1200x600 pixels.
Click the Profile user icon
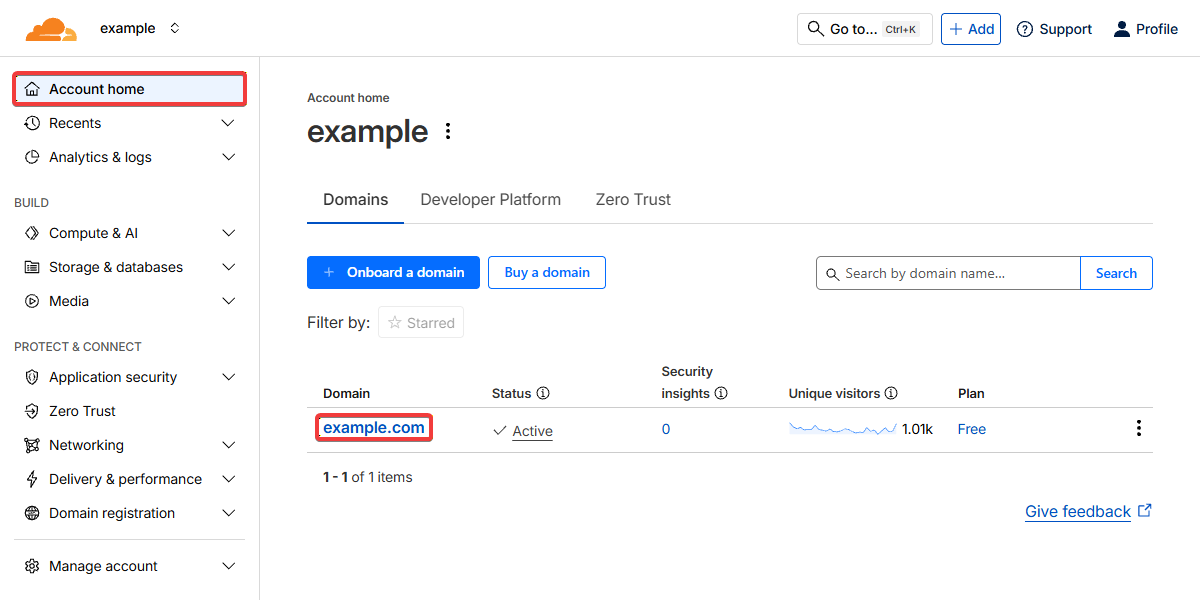[1121, 29]
